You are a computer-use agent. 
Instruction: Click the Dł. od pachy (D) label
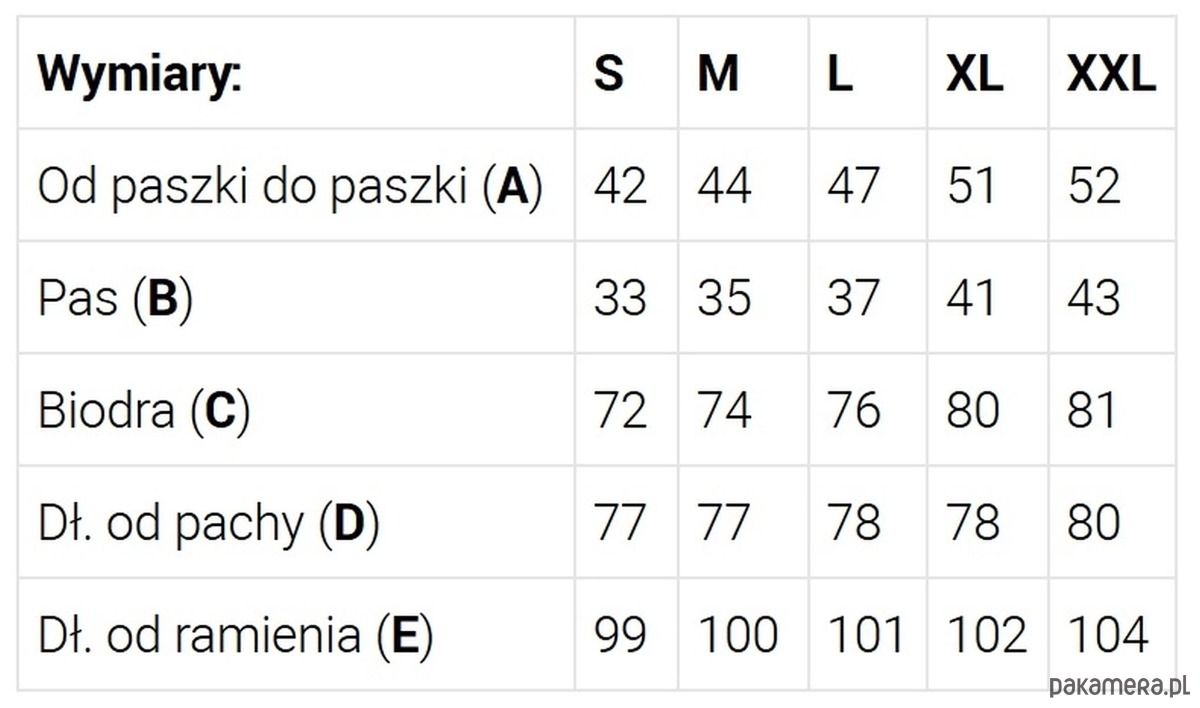[x=209, y=523]
